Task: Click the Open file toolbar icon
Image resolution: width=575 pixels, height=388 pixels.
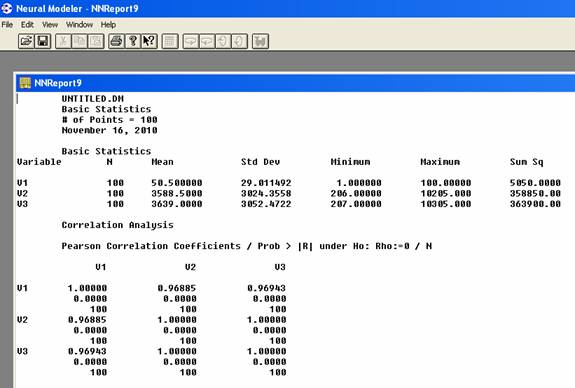Action: [26, 41]
